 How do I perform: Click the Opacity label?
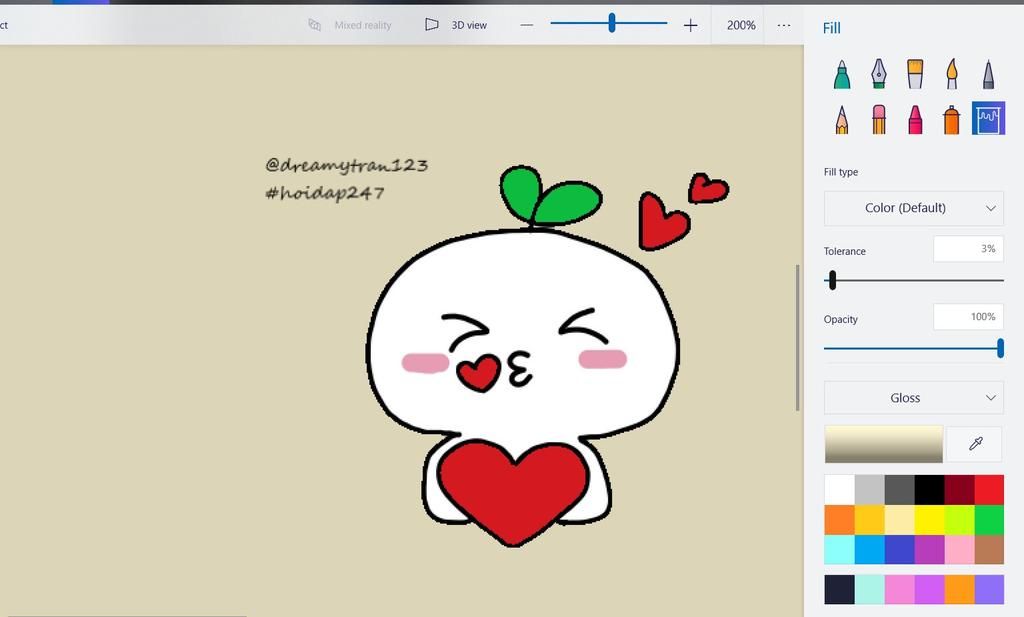point(840,319)
